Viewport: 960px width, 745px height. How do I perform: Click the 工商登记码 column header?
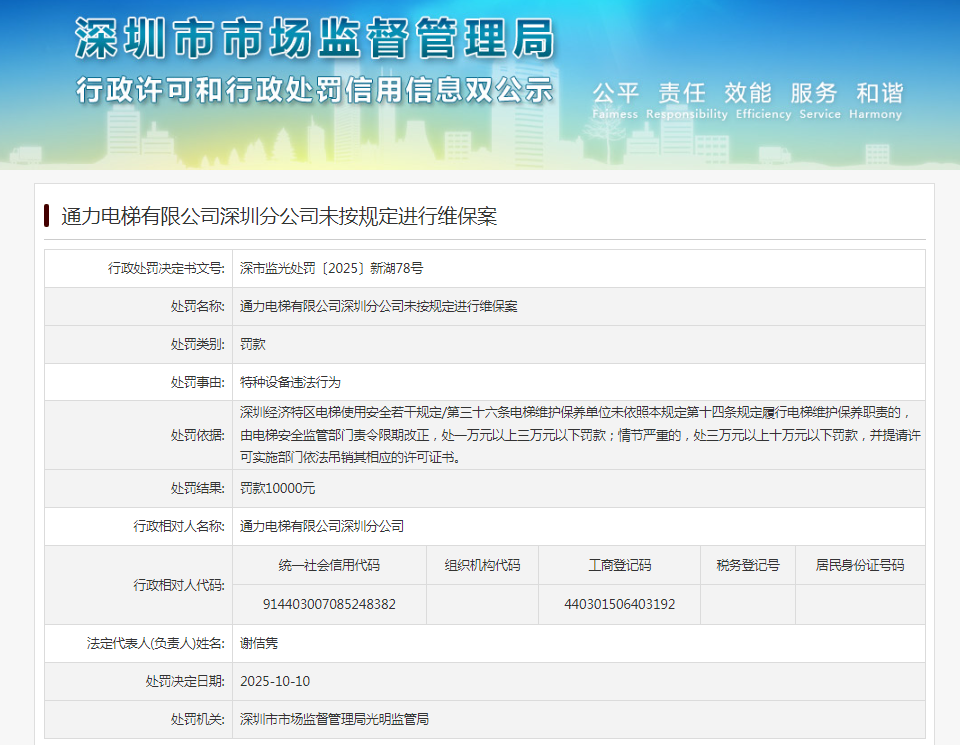tap(619, 565)
